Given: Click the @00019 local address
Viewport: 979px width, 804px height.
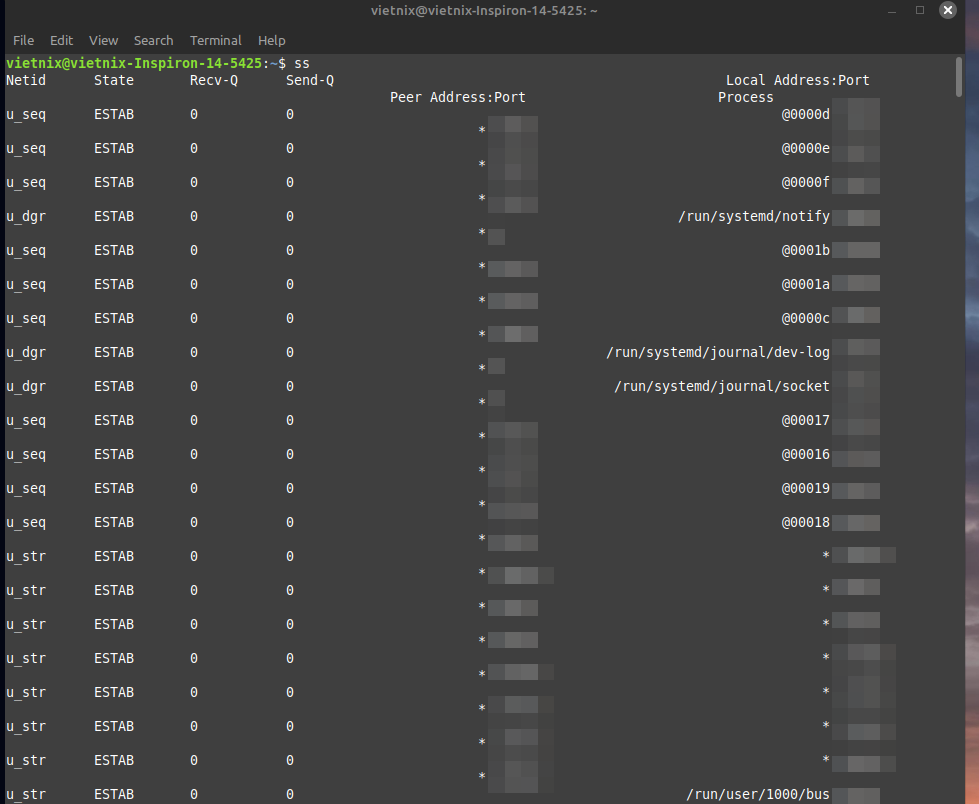Looking at the screenshot, I should (x=805, y=489).
